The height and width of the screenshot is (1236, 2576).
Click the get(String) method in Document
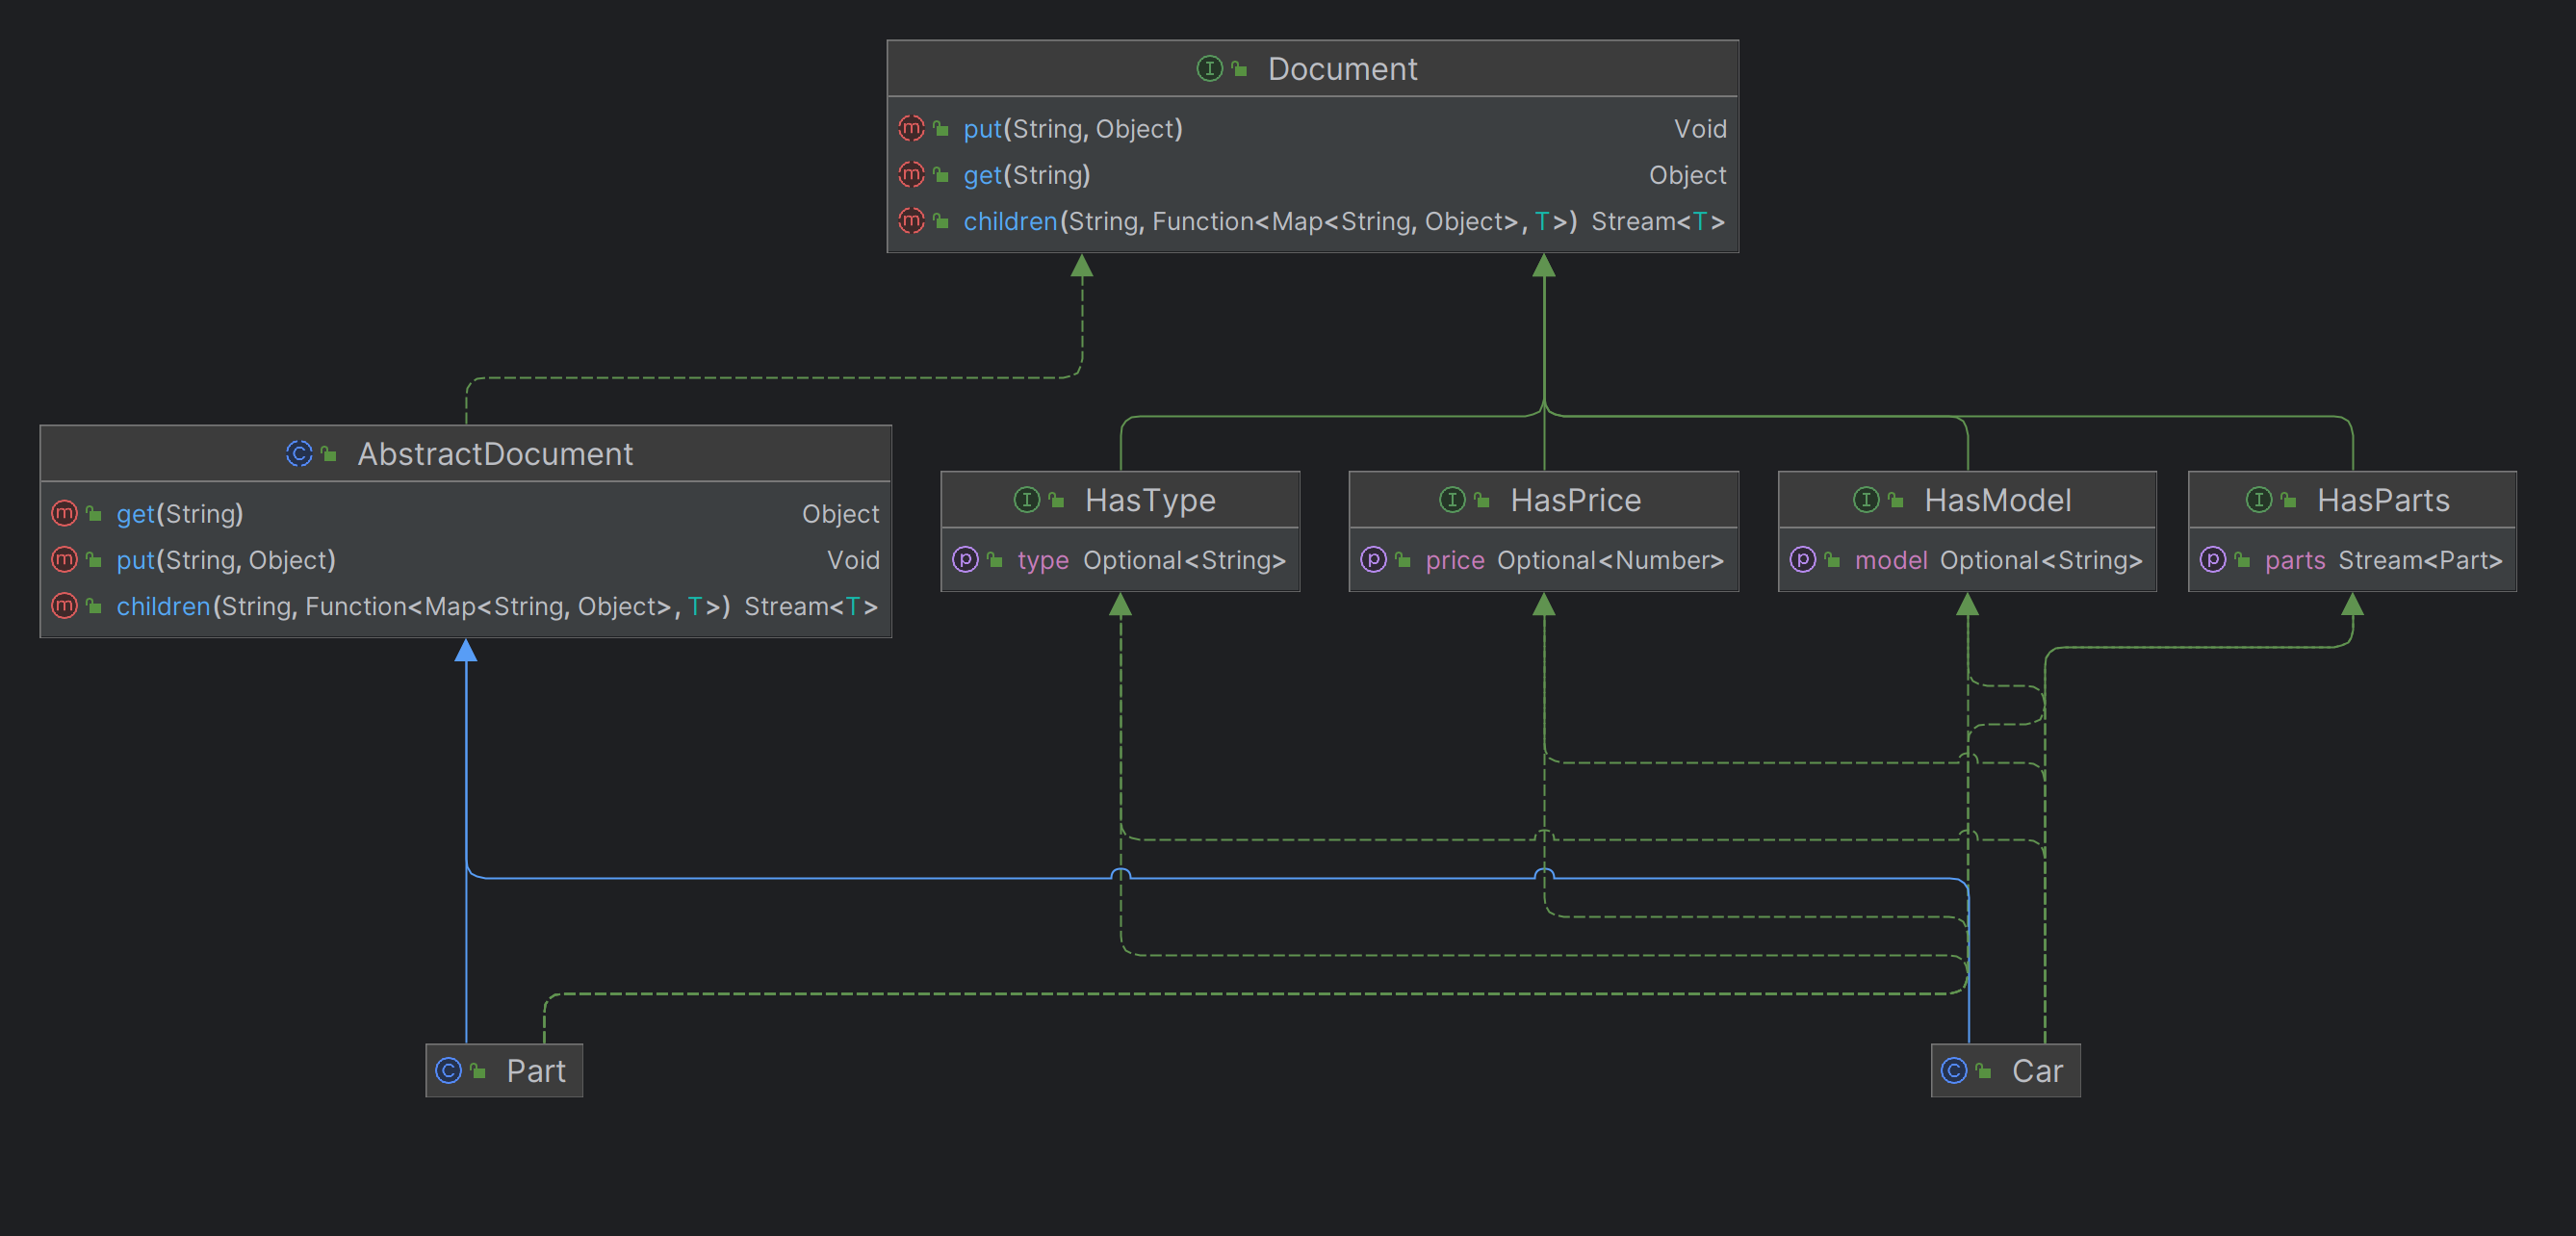pos(1026,175)
